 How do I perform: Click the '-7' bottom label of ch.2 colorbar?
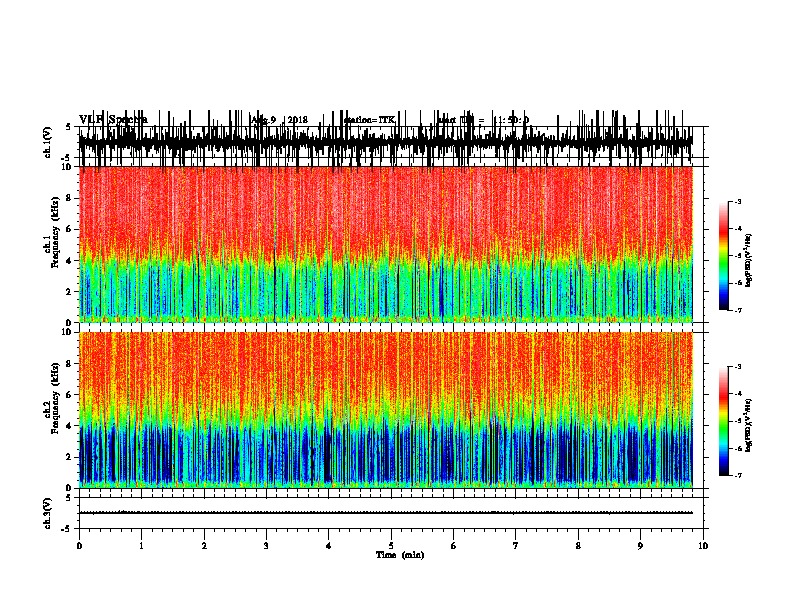click(738, 476)
